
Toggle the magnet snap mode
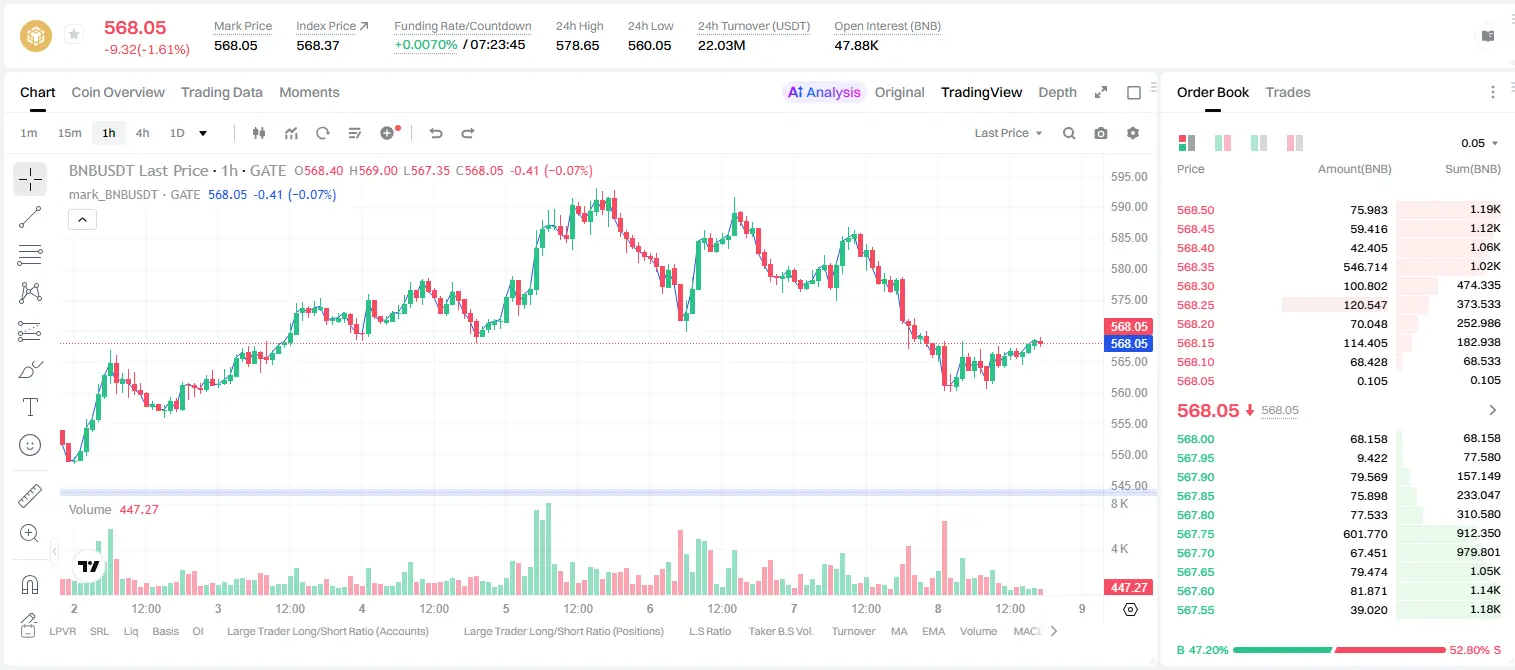pos(30,584)
